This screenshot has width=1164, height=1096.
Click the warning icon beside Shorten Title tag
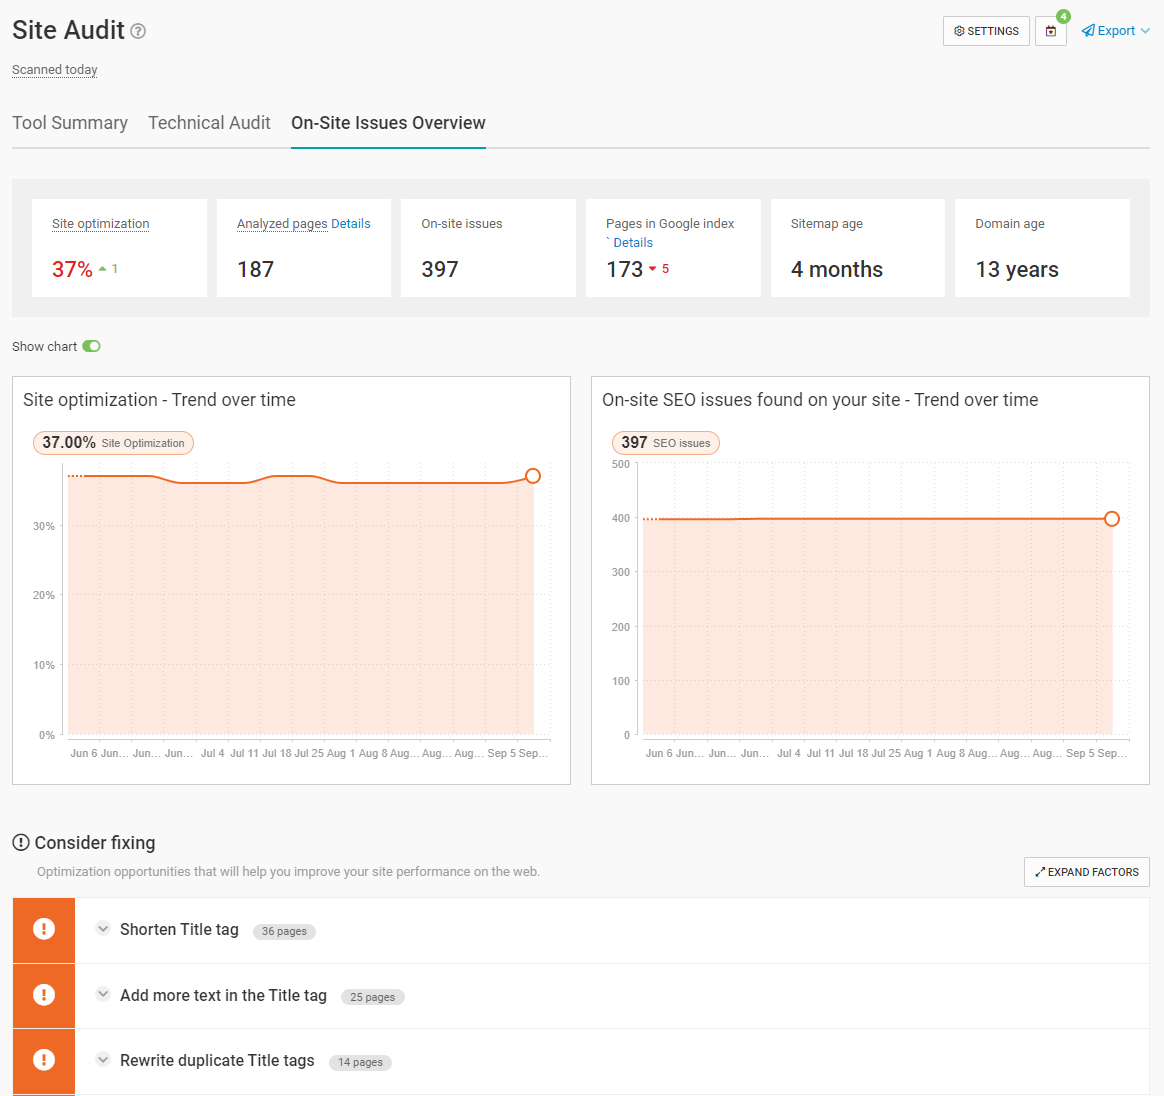[43, 929]
